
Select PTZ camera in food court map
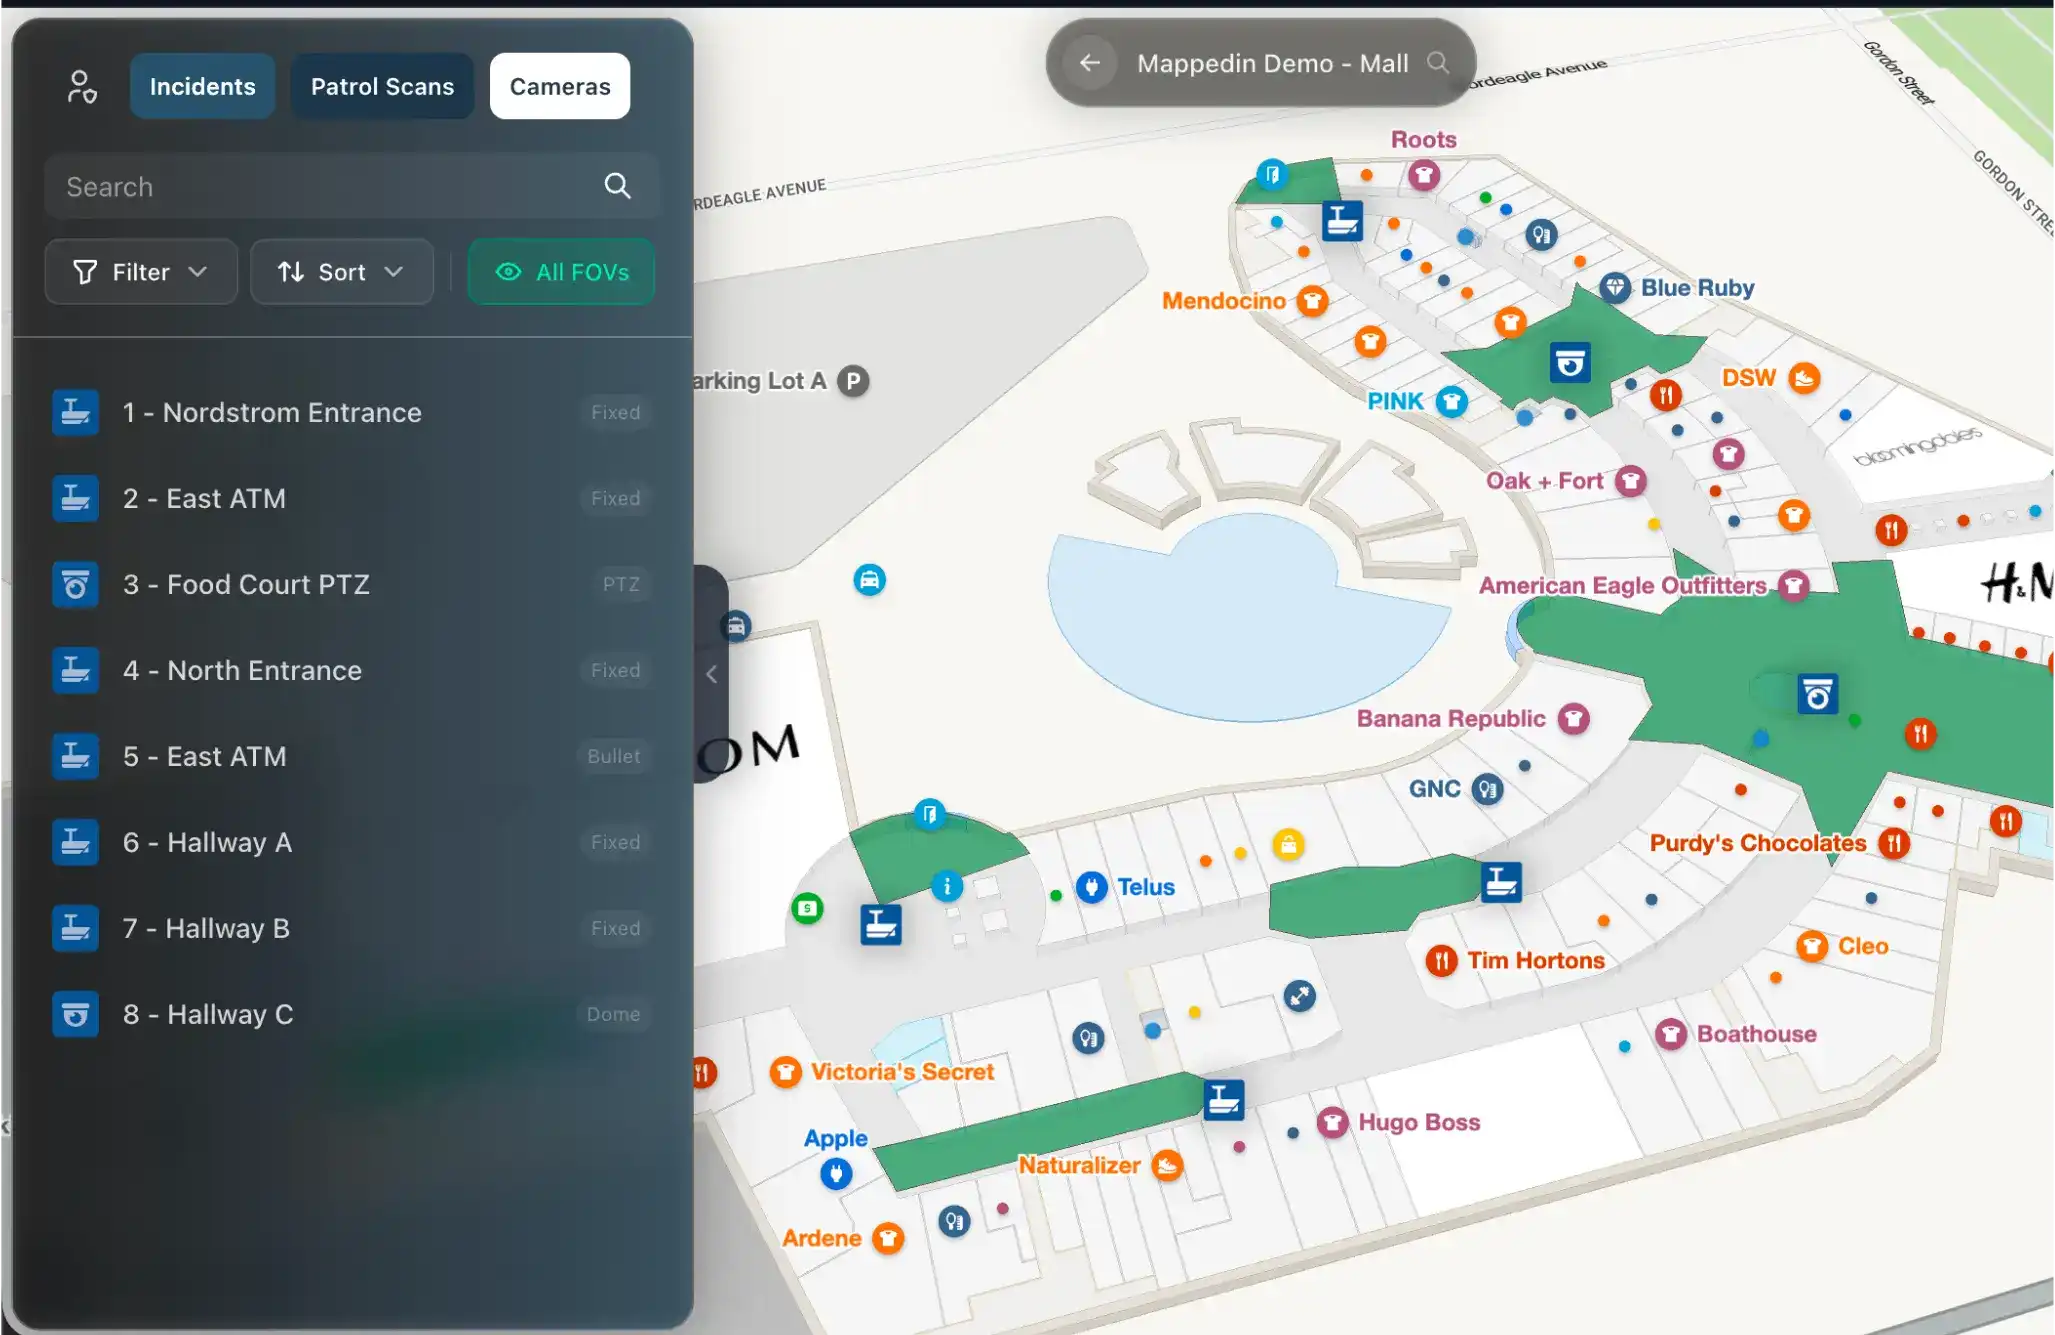click(1817, 694)
